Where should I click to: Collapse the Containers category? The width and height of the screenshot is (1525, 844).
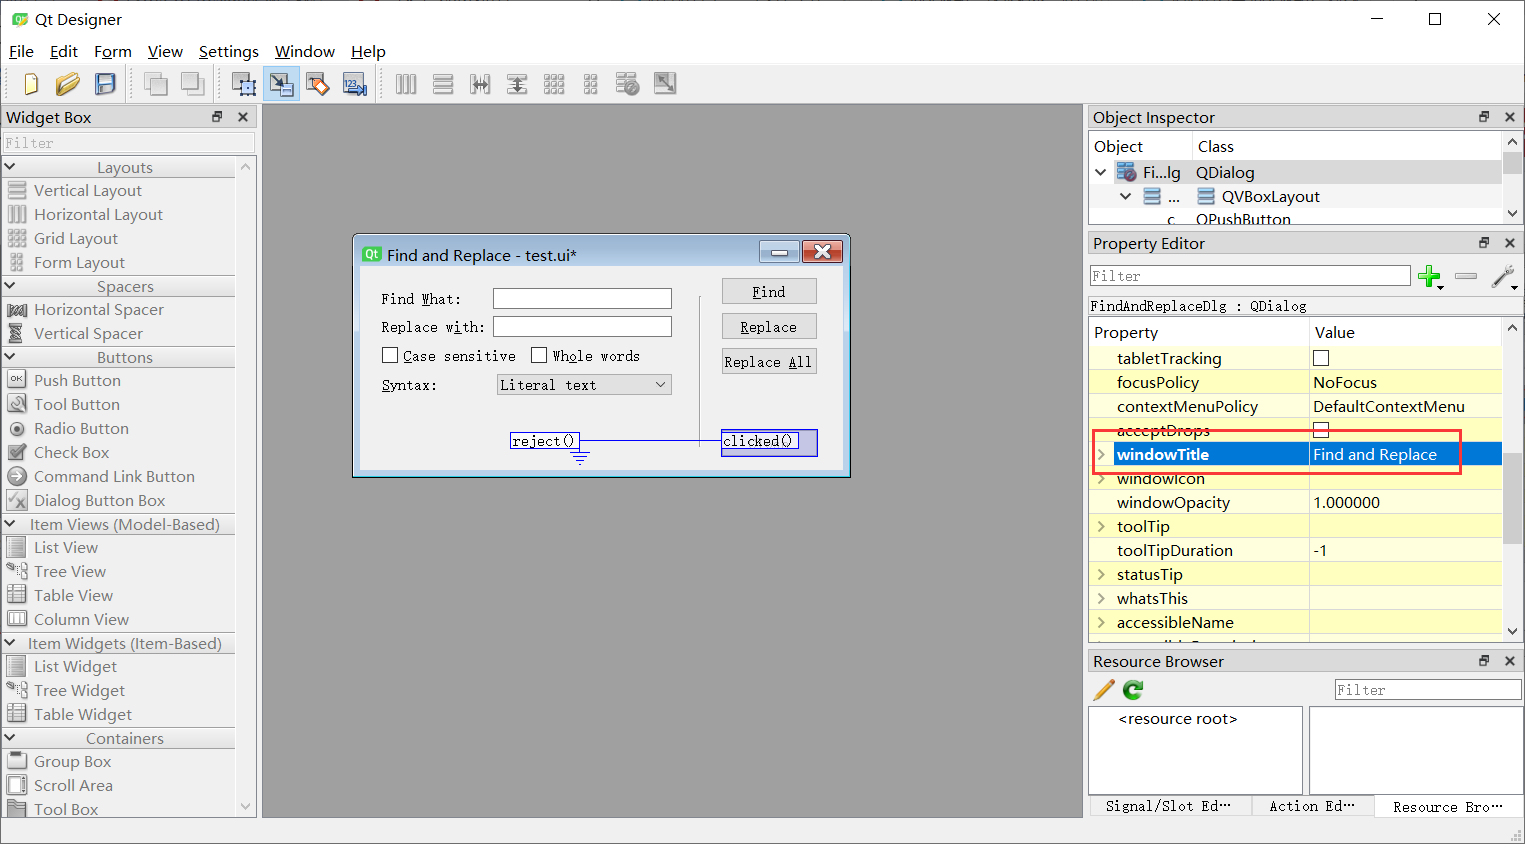pos(10,738)
